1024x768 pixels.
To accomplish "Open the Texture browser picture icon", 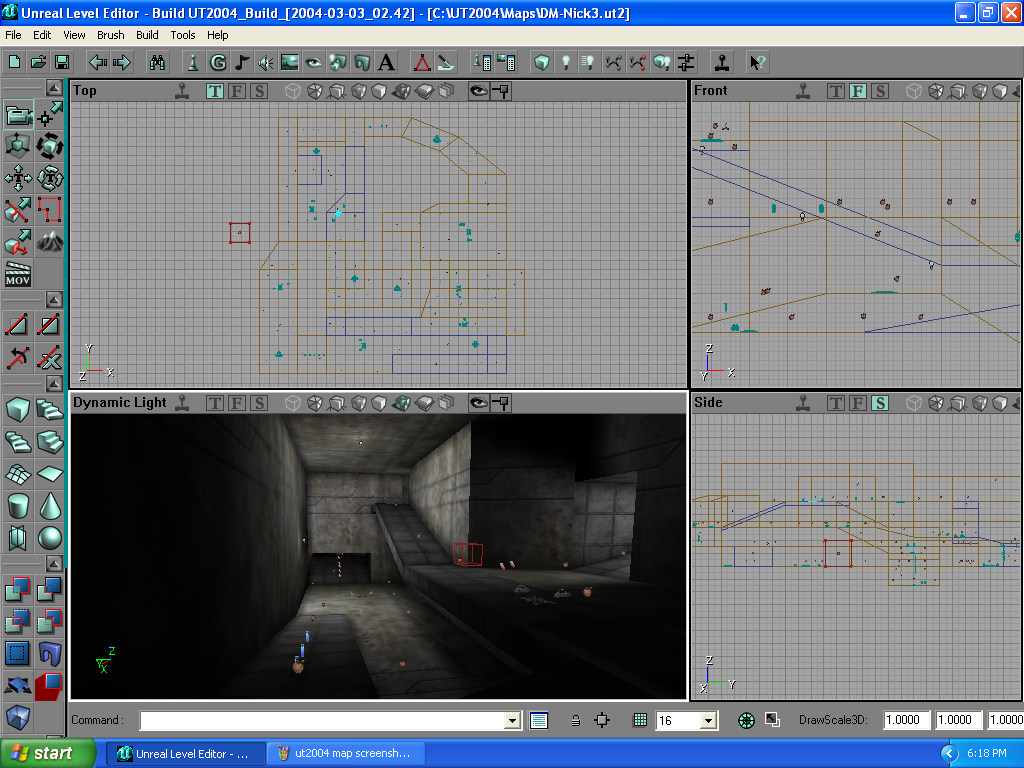I will point(289,63).
